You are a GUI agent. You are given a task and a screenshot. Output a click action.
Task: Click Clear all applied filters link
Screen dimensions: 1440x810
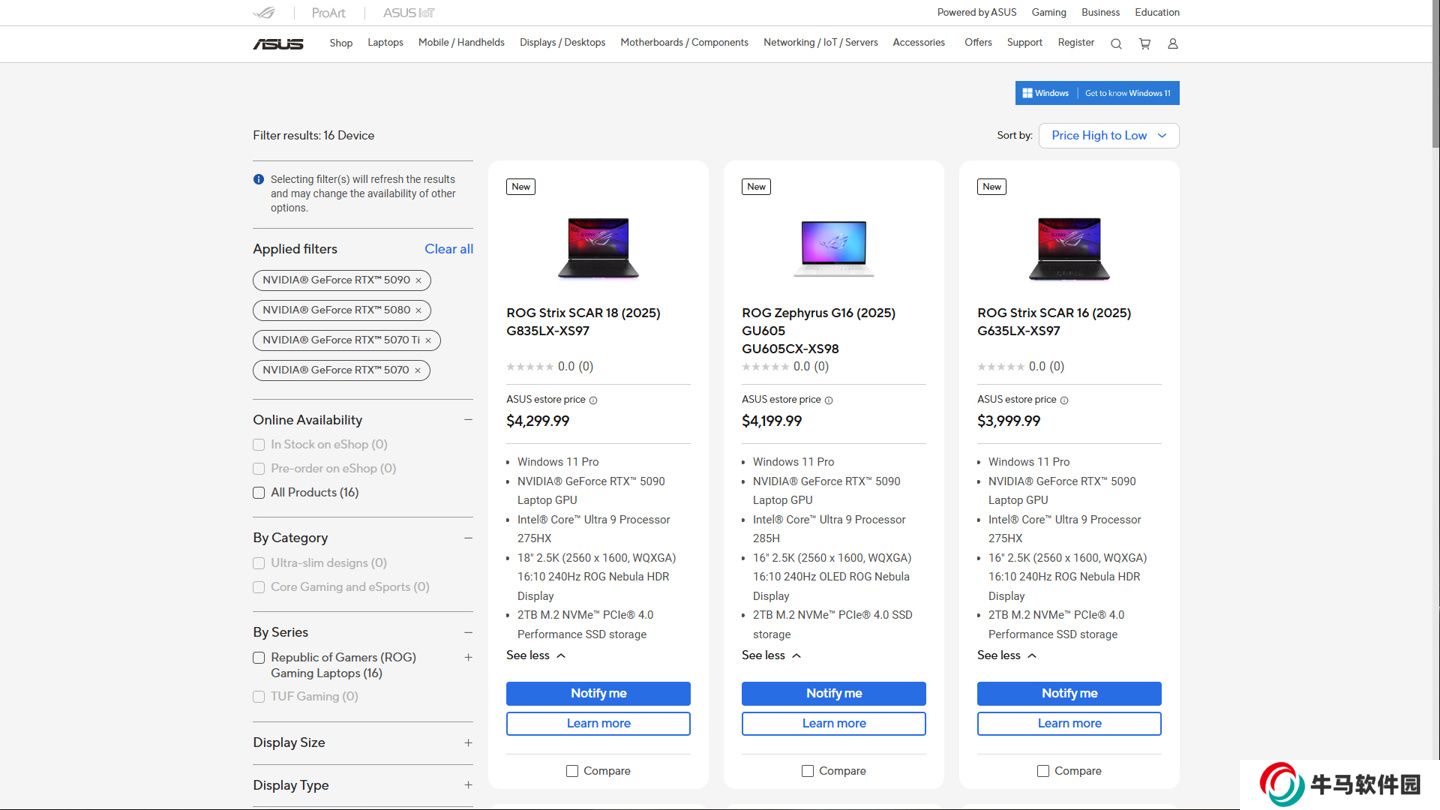coord(448,249)
